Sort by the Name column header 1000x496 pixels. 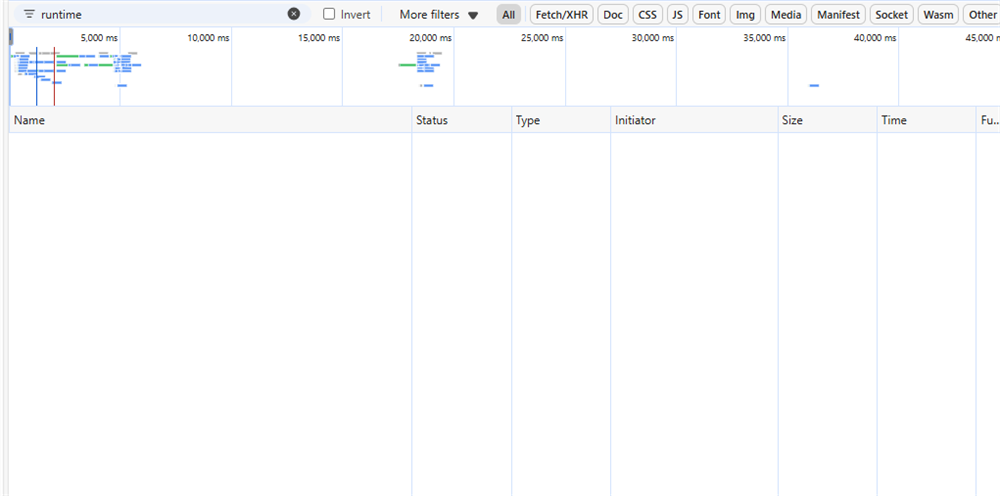coord(30,120)
